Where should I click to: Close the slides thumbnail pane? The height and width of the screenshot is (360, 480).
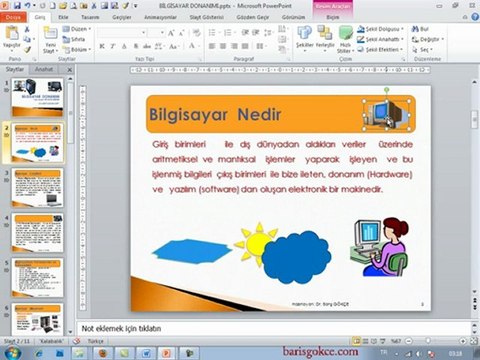pos(69,70)
